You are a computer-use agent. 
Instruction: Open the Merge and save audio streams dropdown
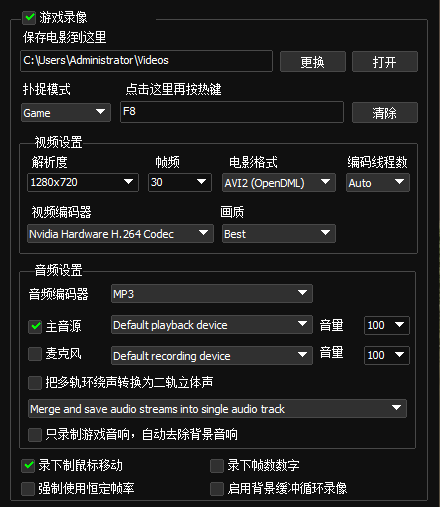click(x=217, y=408)
